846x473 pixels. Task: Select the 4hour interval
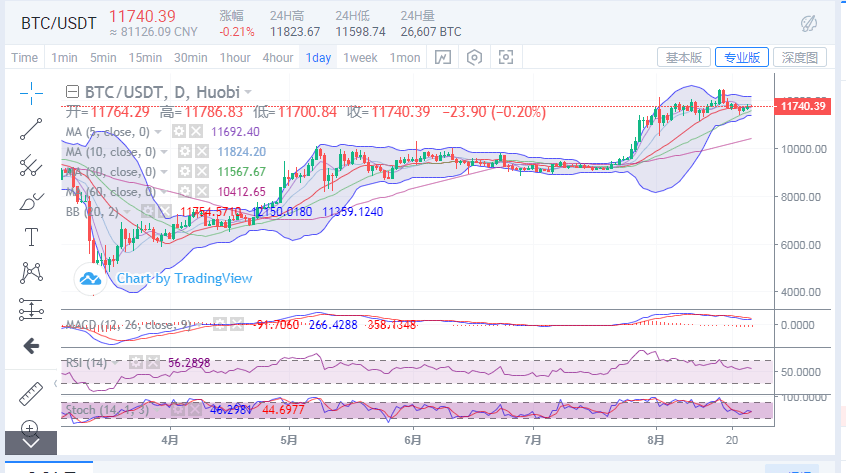[278, 58]
